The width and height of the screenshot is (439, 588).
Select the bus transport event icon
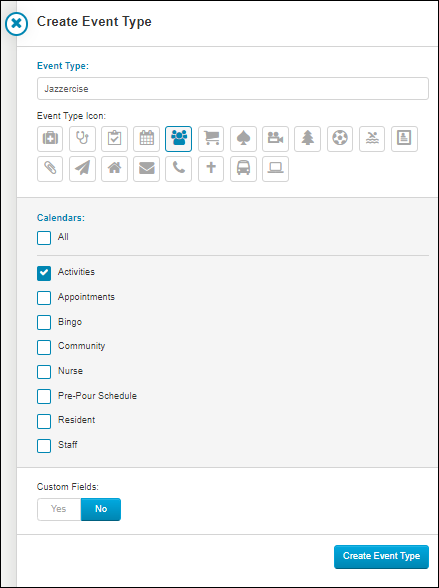(243, 169)
